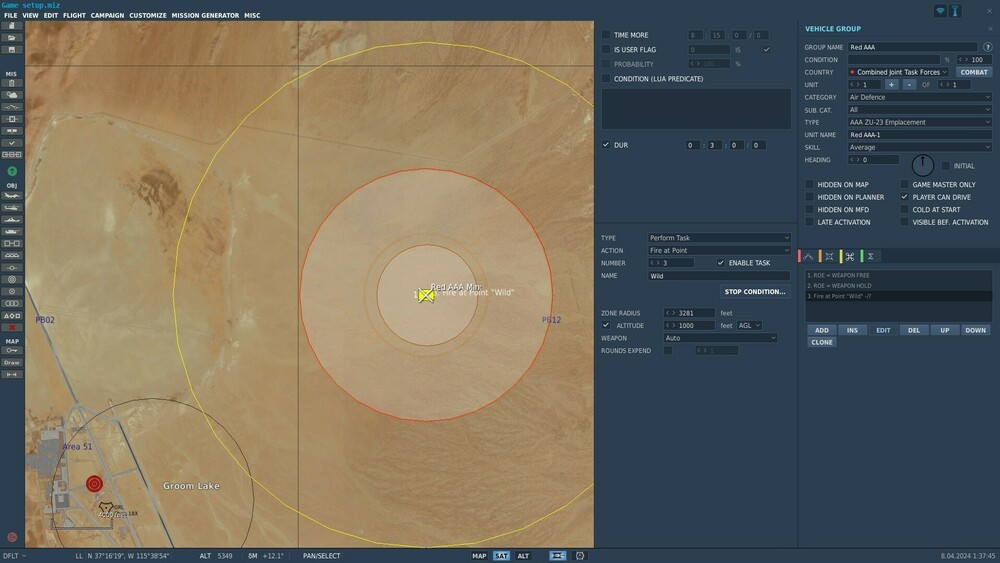Open the SKILL dropdown set to Average
1000x563 pixels.
pyautogui.click(x=919, y=147)
